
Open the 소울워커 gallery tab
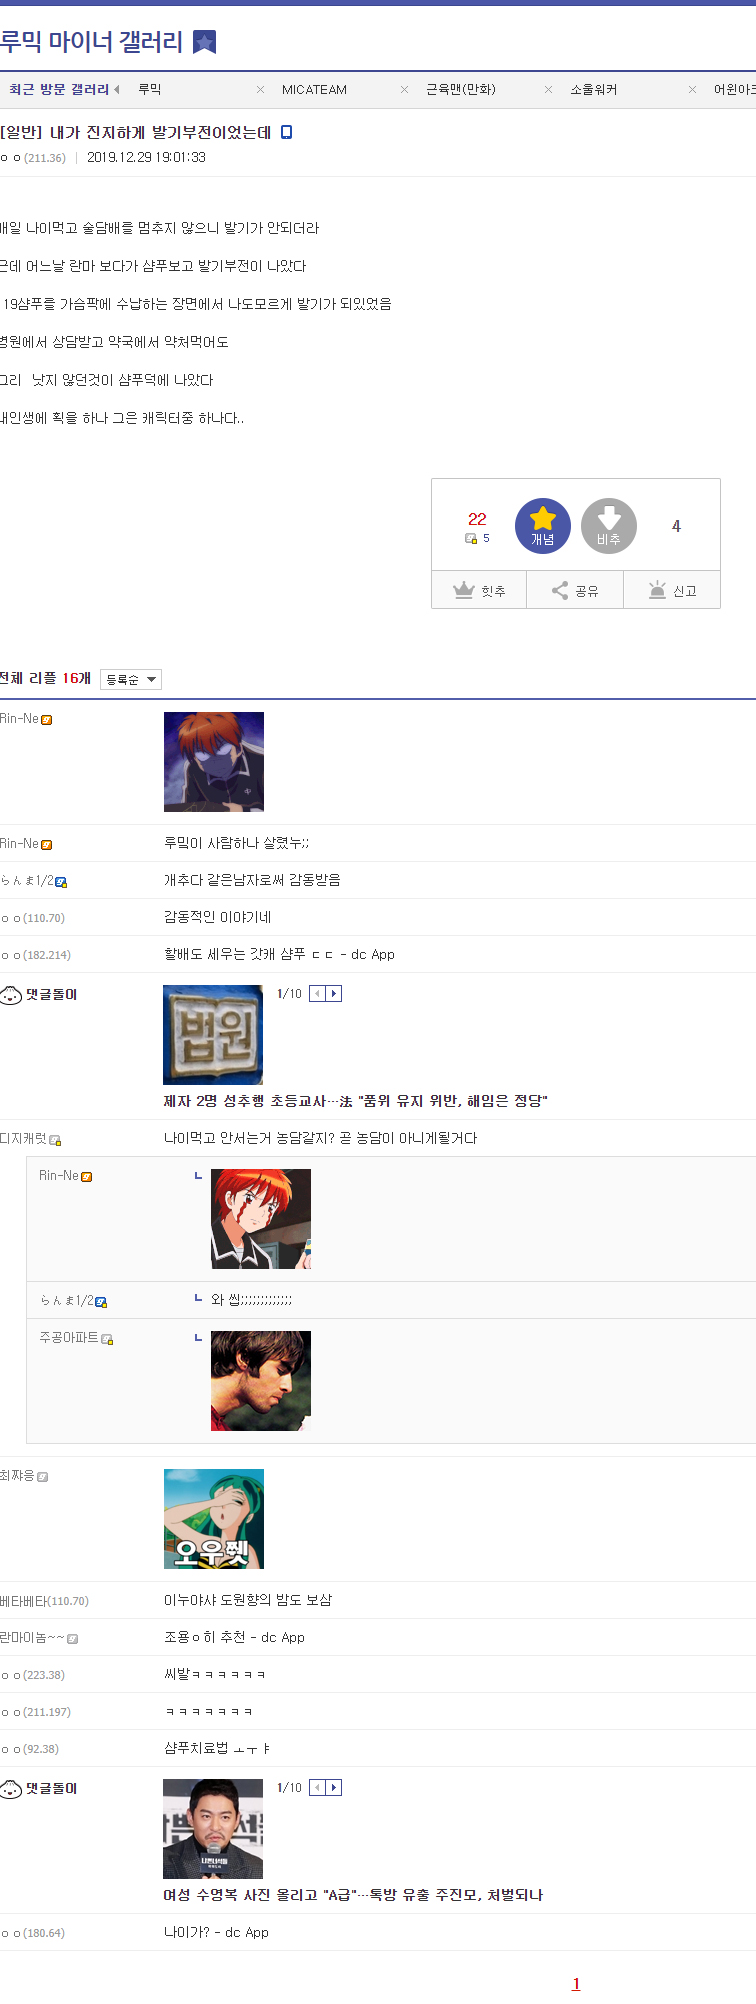click(x=594, y=90)
